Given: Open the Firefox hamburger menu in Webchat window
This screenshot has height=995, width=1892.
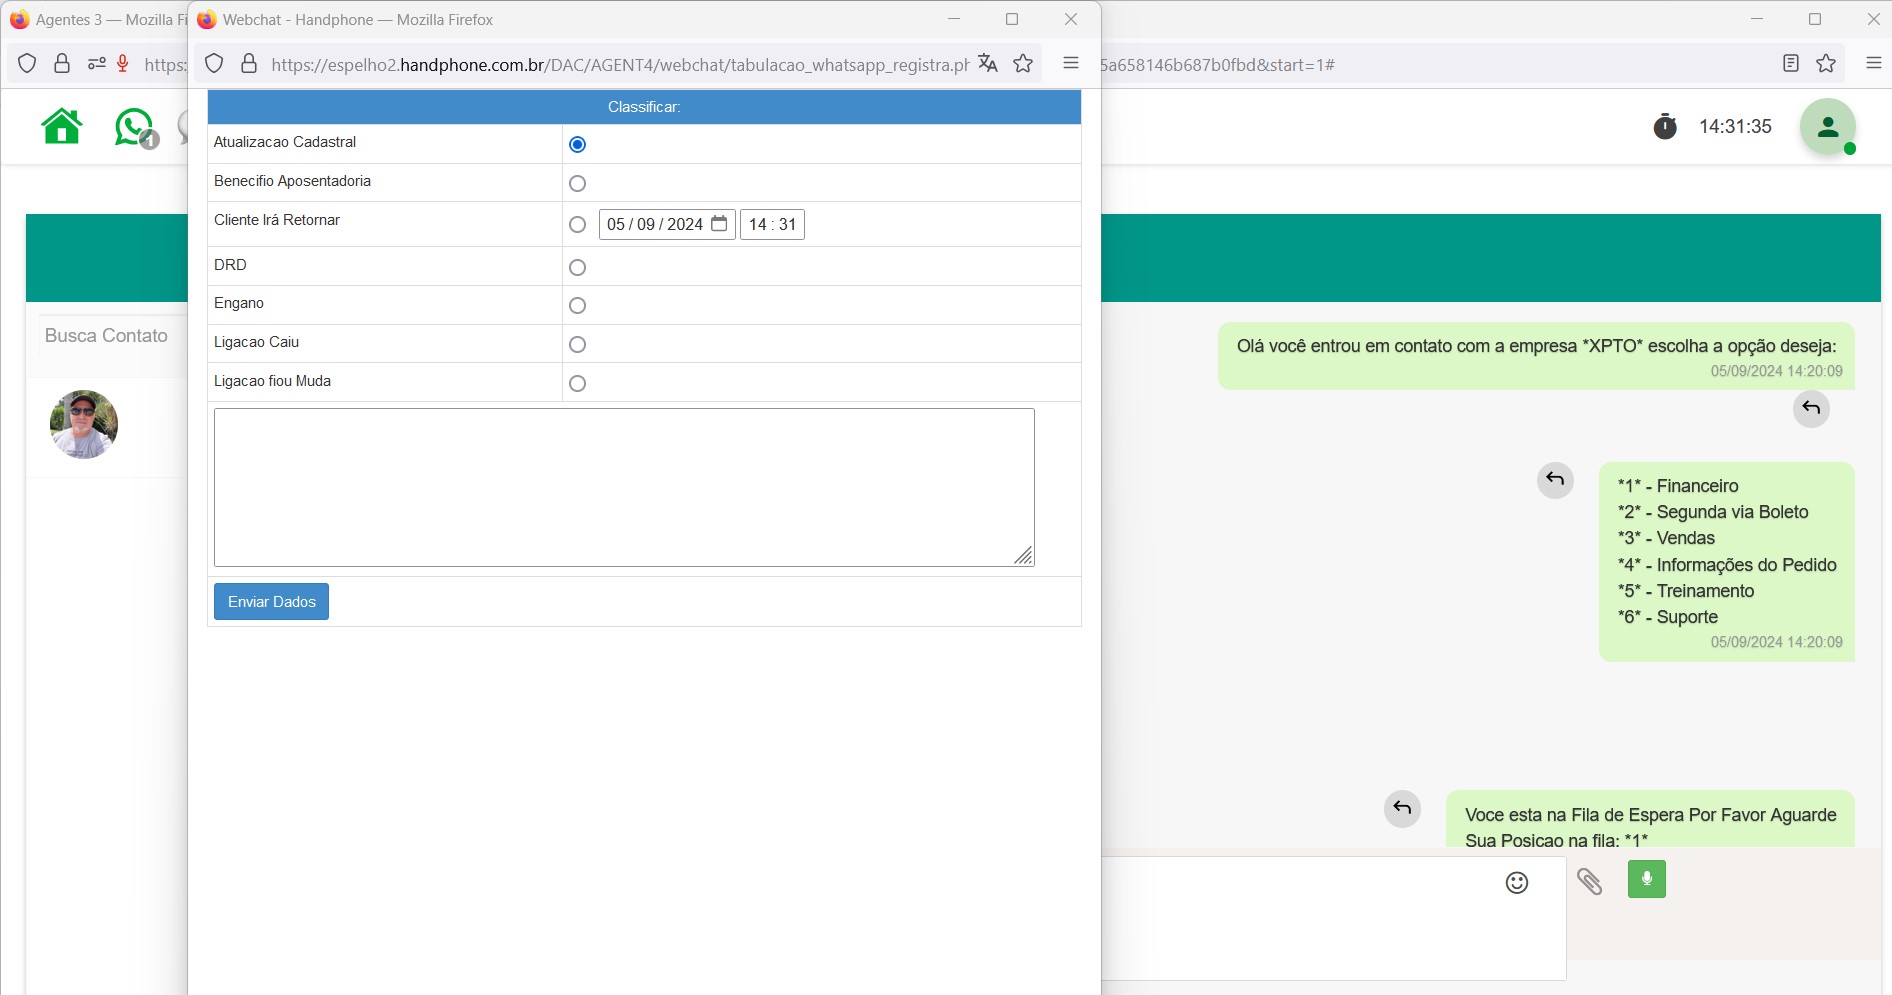Looking at the screenshot, I should coord(1071,64).
